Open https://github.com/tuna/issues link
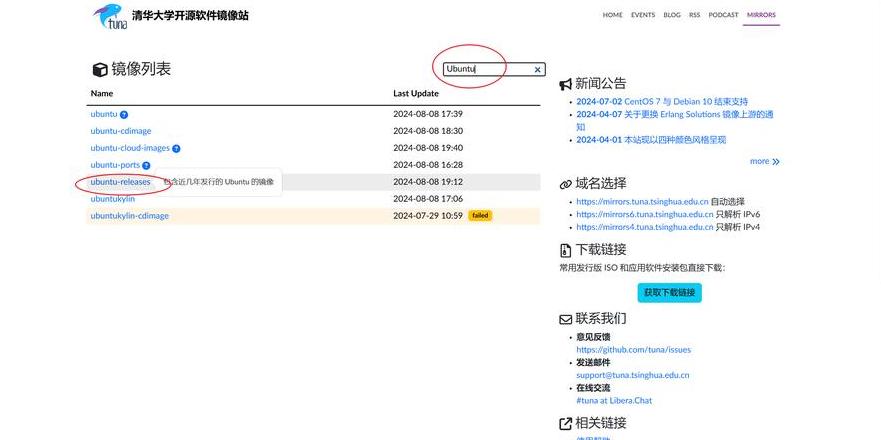Image resolution: width=881 pixels, height=440 pixels. pyautogui.click(x=634, y=350)
